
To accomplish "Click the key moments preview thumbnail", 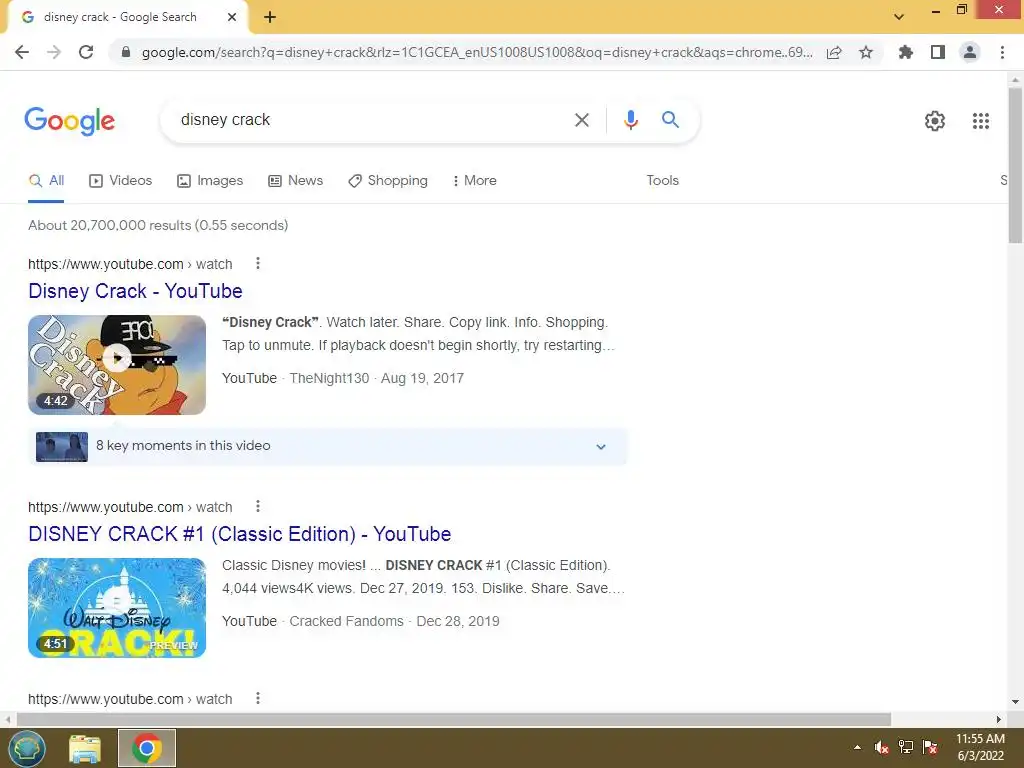I will click(61, 447).
